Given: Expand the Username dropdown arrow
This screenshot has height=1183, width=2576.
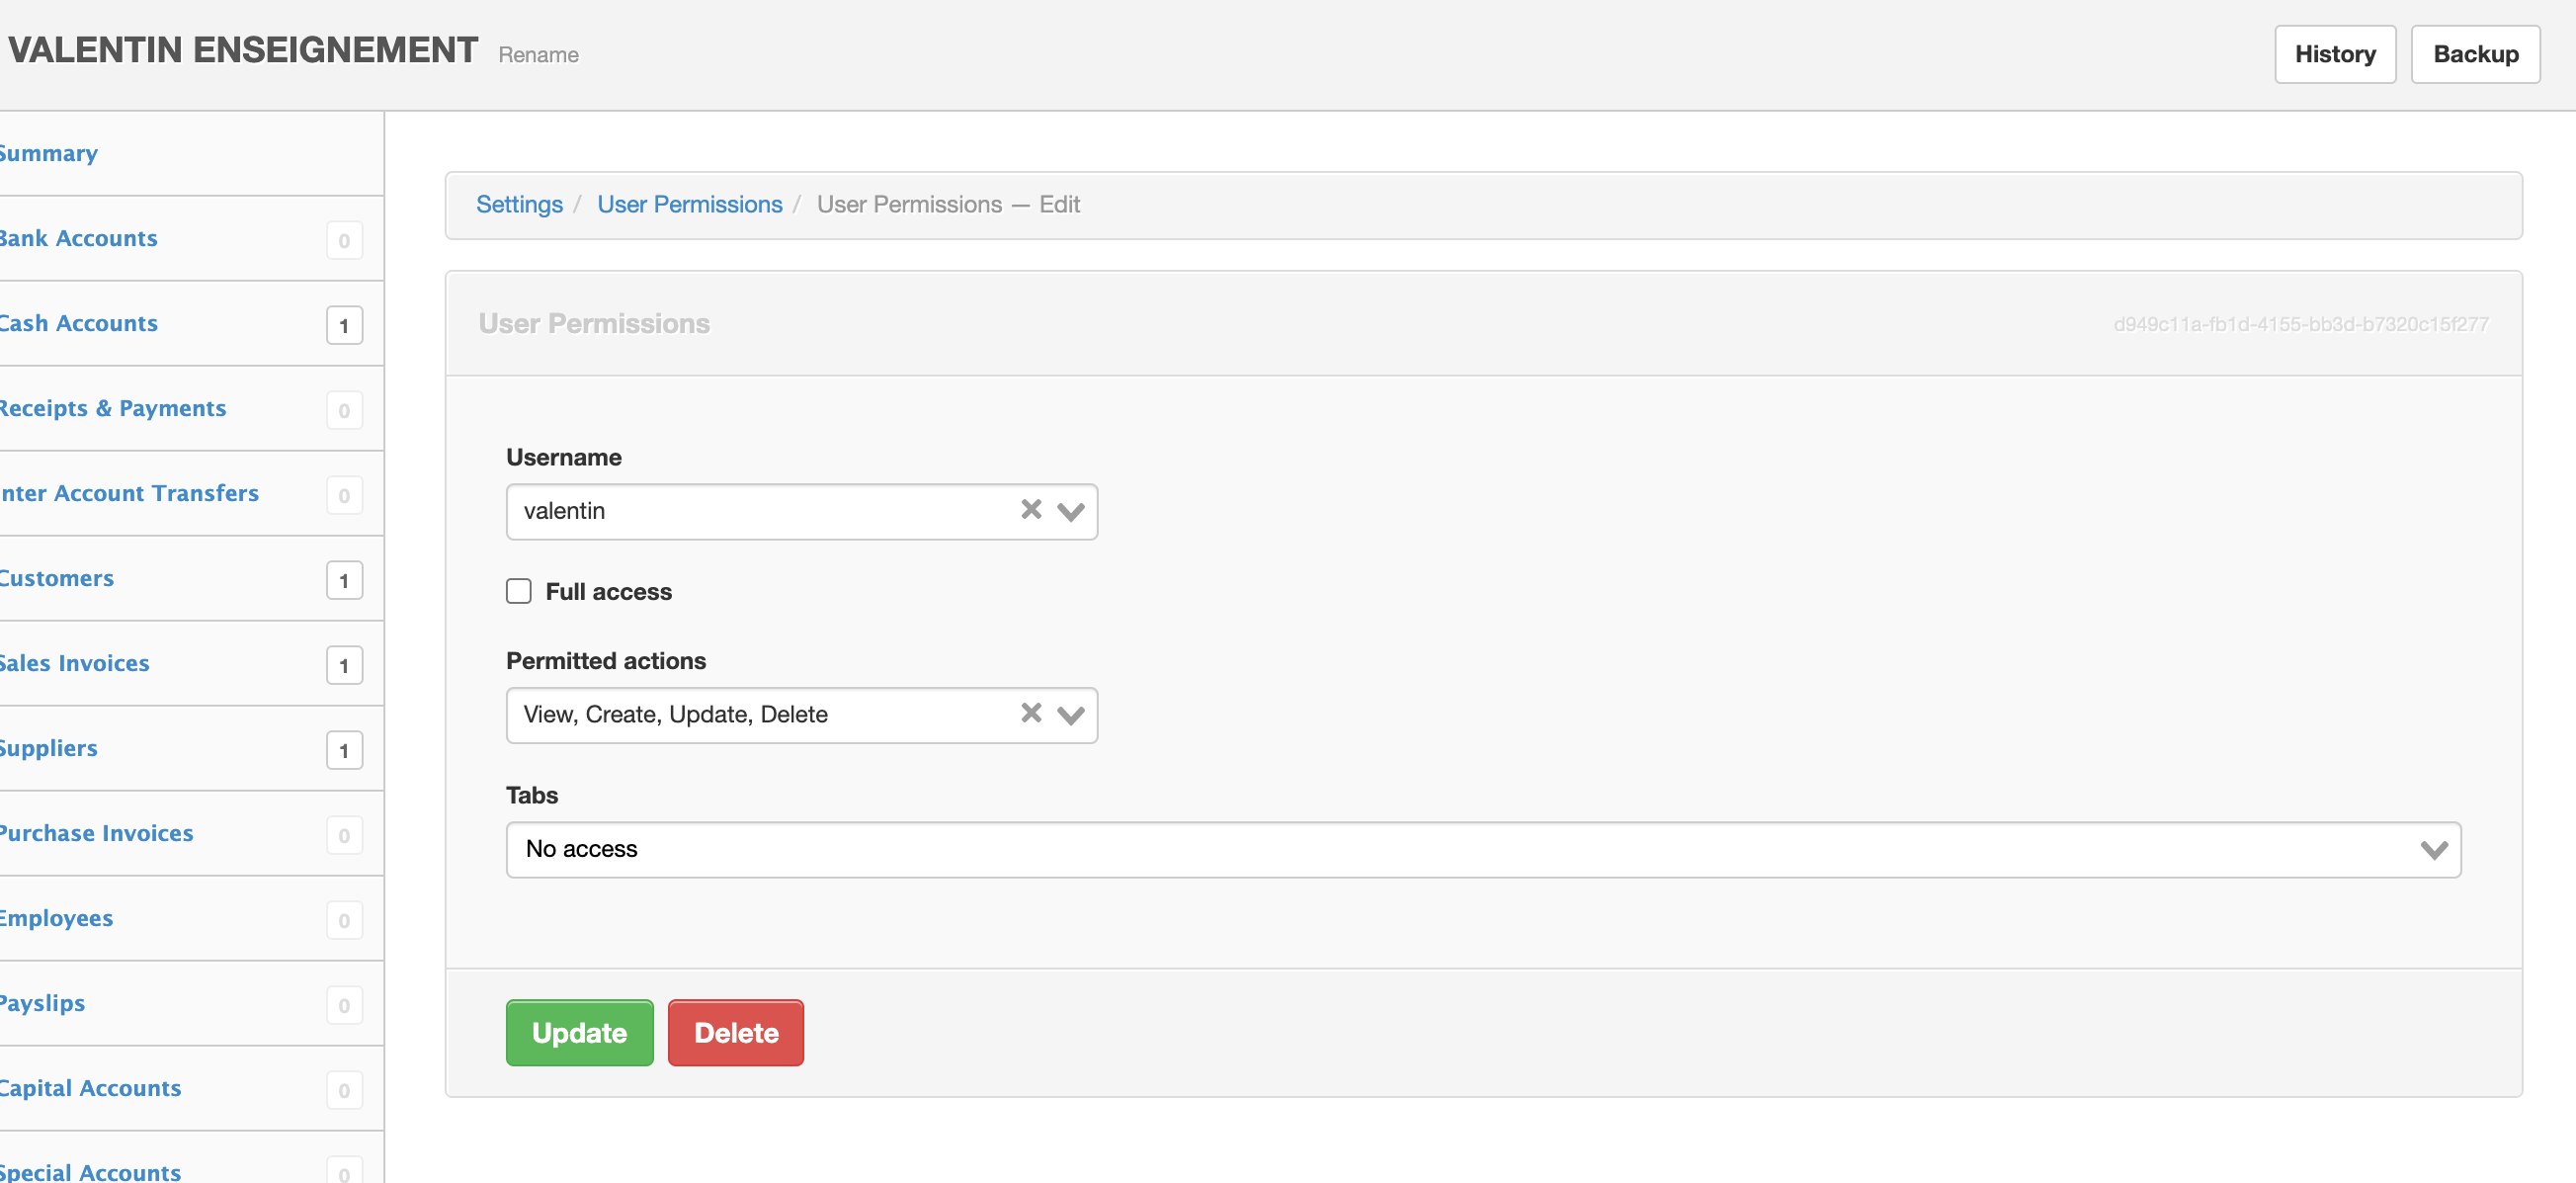Looking at the screenshot, I should pos(1071,512).
